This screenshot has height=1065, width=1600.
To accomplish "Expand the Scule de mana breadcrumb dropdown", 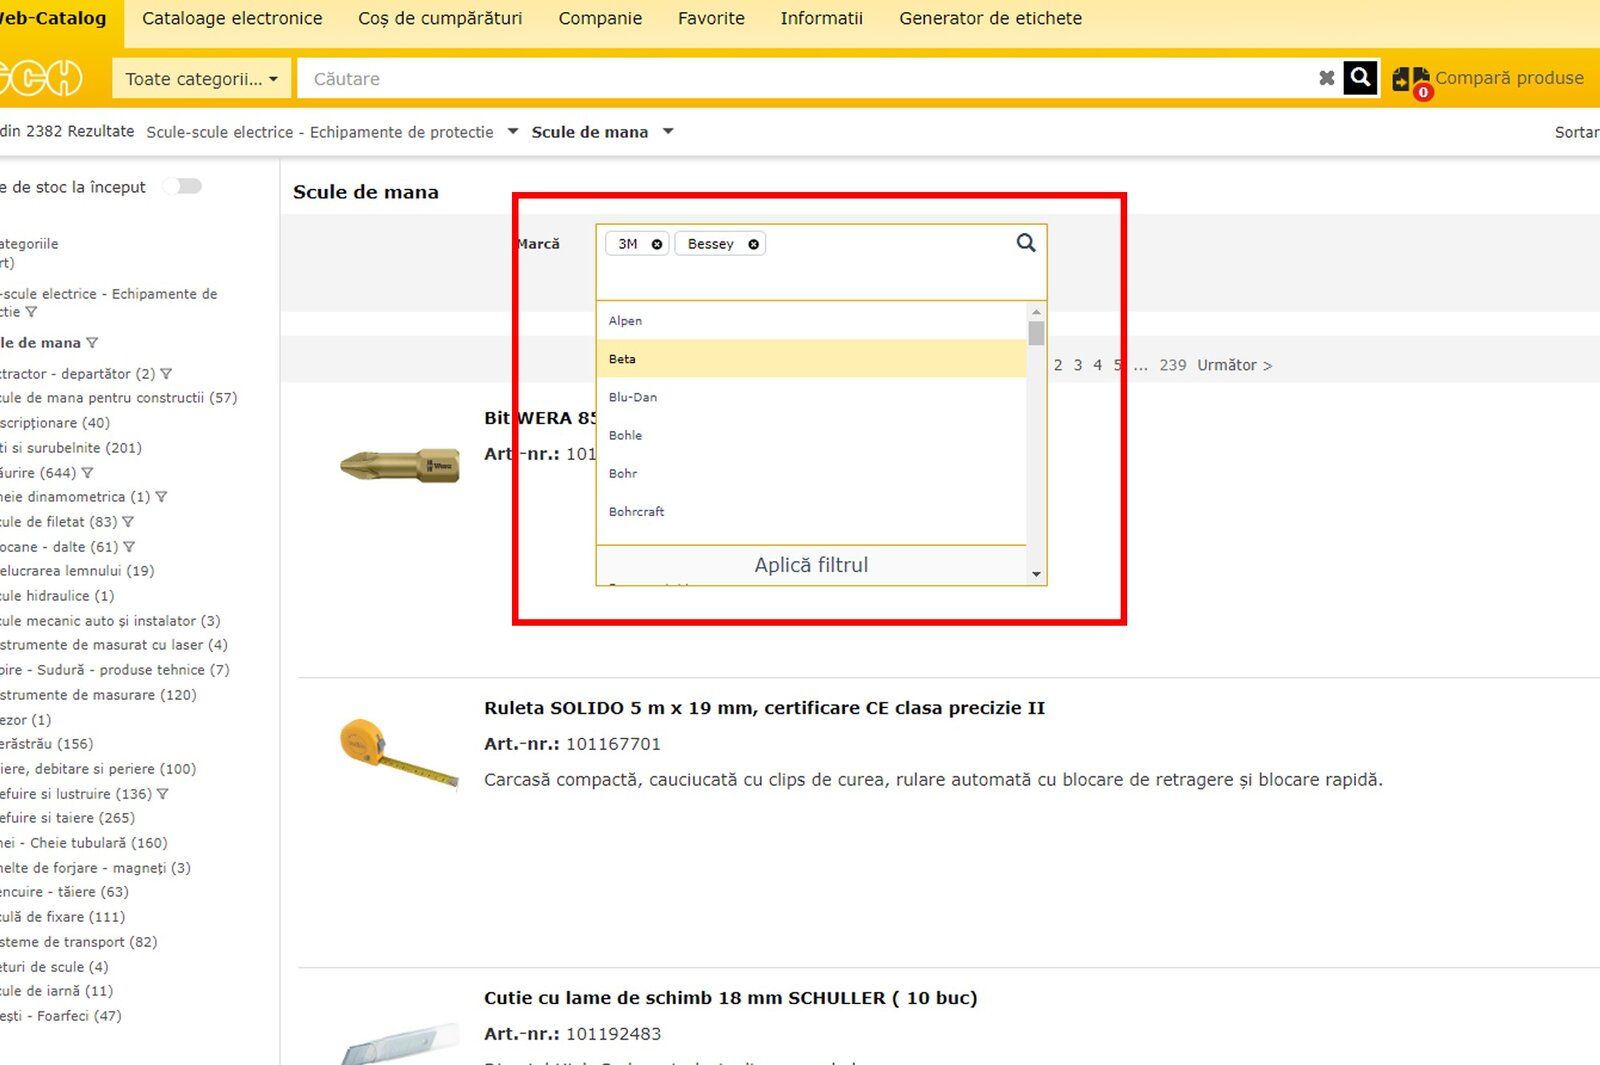I will point(668,131).
